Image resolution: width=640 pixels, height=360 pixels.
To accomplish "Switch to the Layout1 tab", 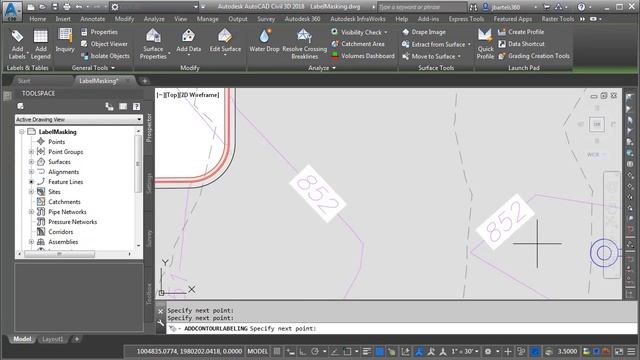I will pos(53,339).
